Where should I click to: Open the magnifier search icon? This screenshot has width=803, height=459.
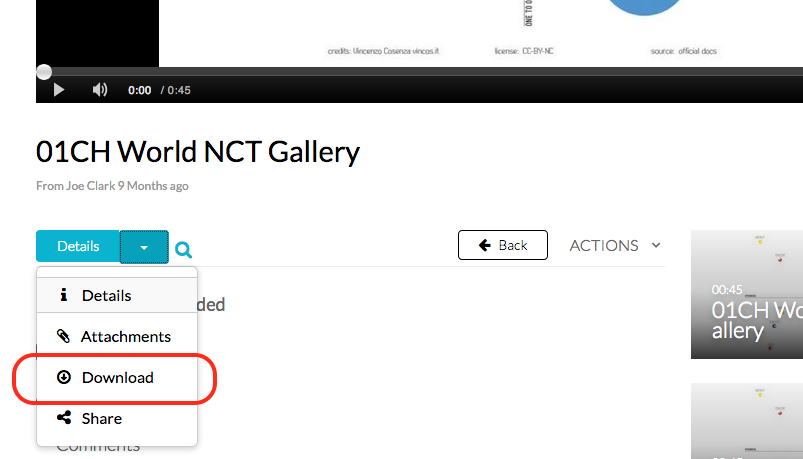point(183,249)
